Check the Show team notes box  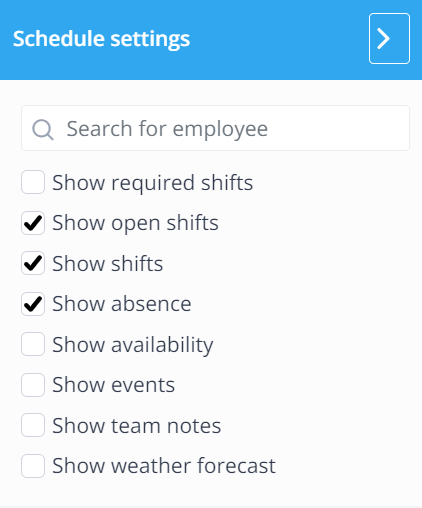[33, 425]
